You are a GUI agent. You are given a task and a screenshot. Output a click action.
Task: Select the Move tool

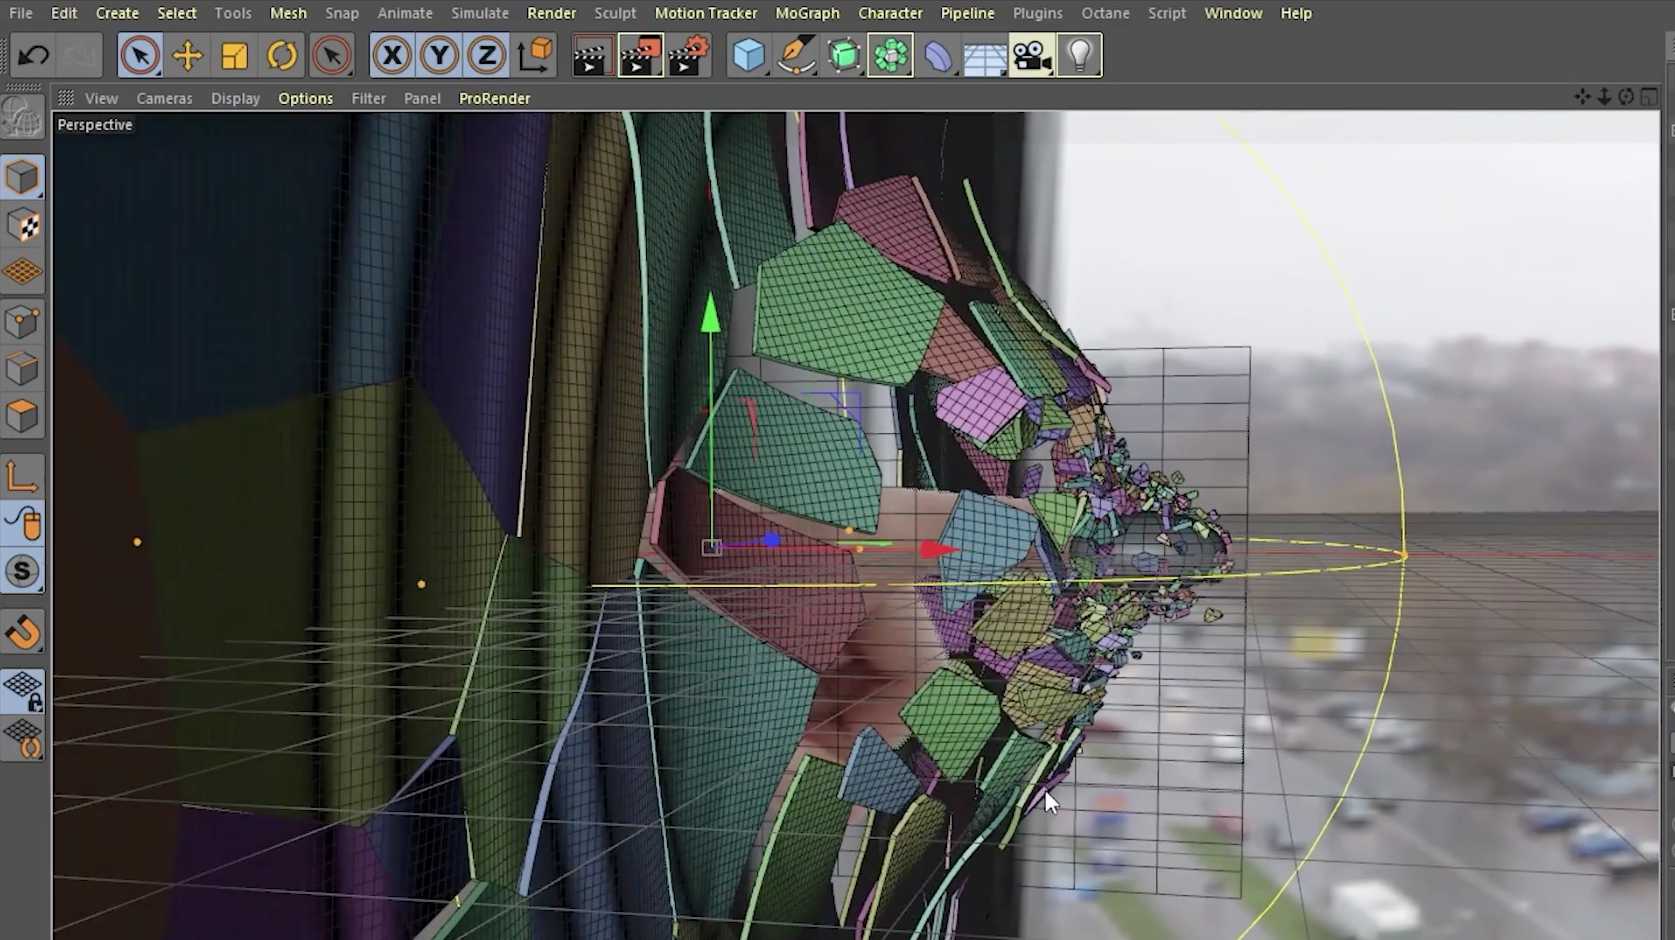(187, 56)
